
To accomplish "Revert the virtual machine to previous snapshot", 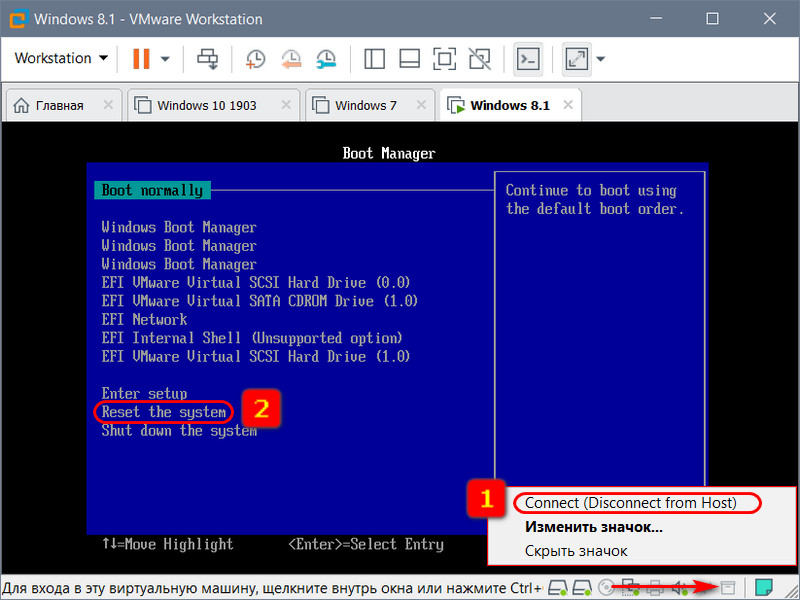I will tap(291, 59).
